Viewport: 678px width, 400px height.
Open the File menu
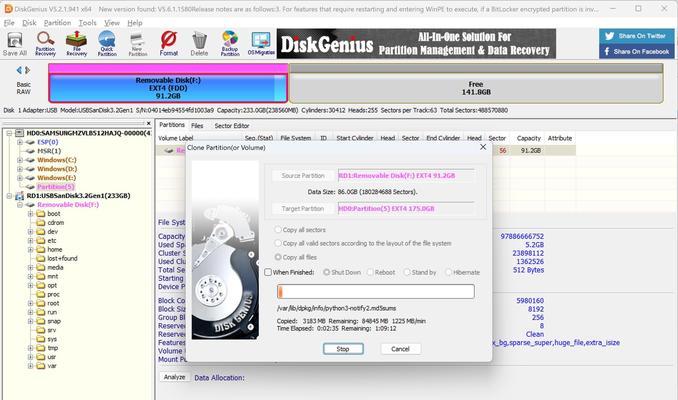(9, 23)
